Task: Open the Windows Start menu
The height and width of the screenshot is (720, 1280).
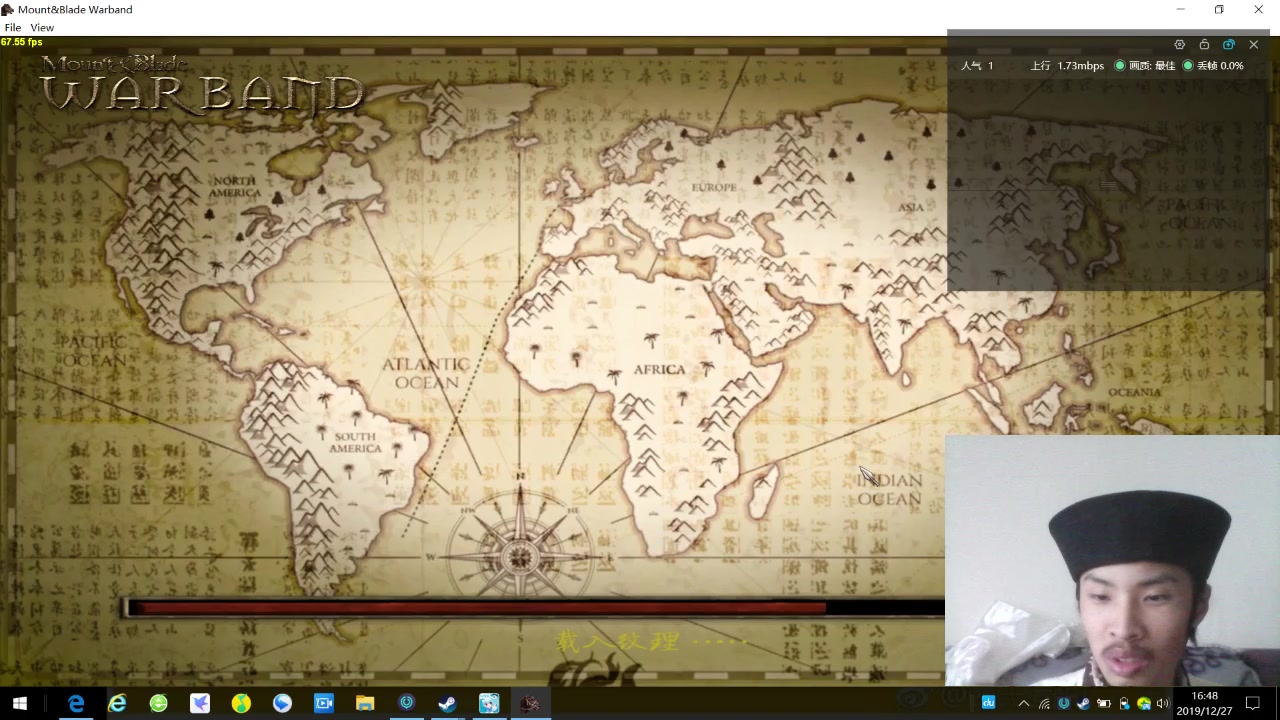Action: (x=20, y=704)
